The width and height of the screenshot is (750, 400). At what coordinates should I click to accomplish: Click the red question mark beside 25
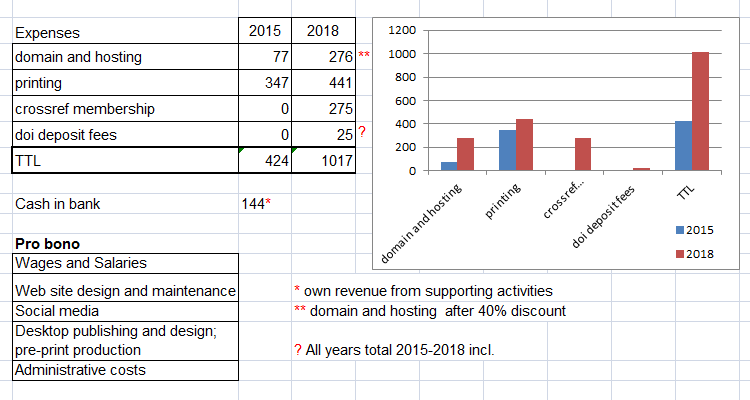(362, 132)
